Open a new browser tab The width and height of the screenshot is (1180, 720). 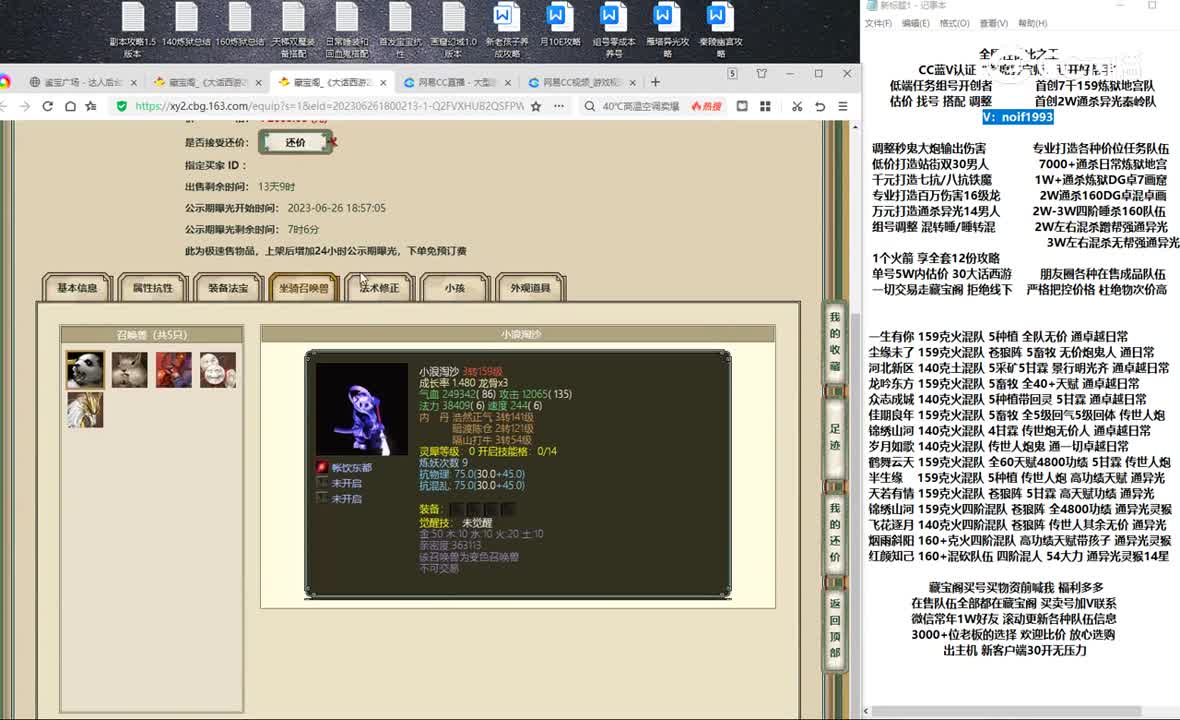655,81
